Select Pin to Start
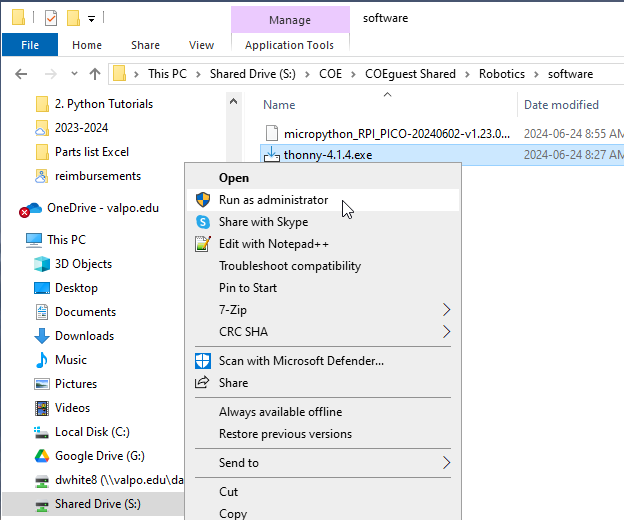 [x=323, y=288]
